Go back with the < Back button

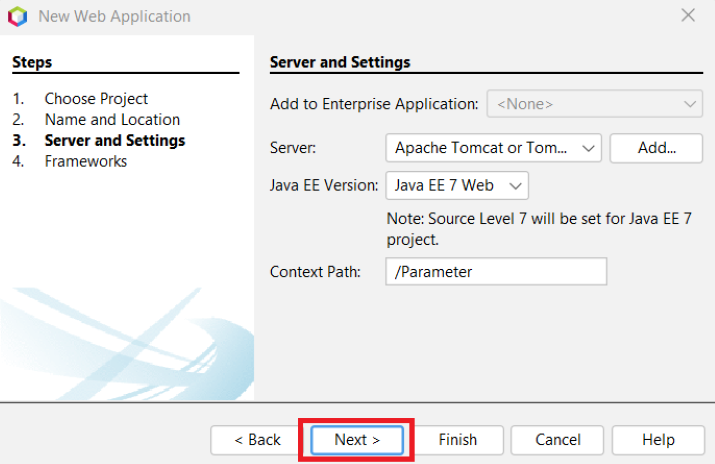point(257,440)
